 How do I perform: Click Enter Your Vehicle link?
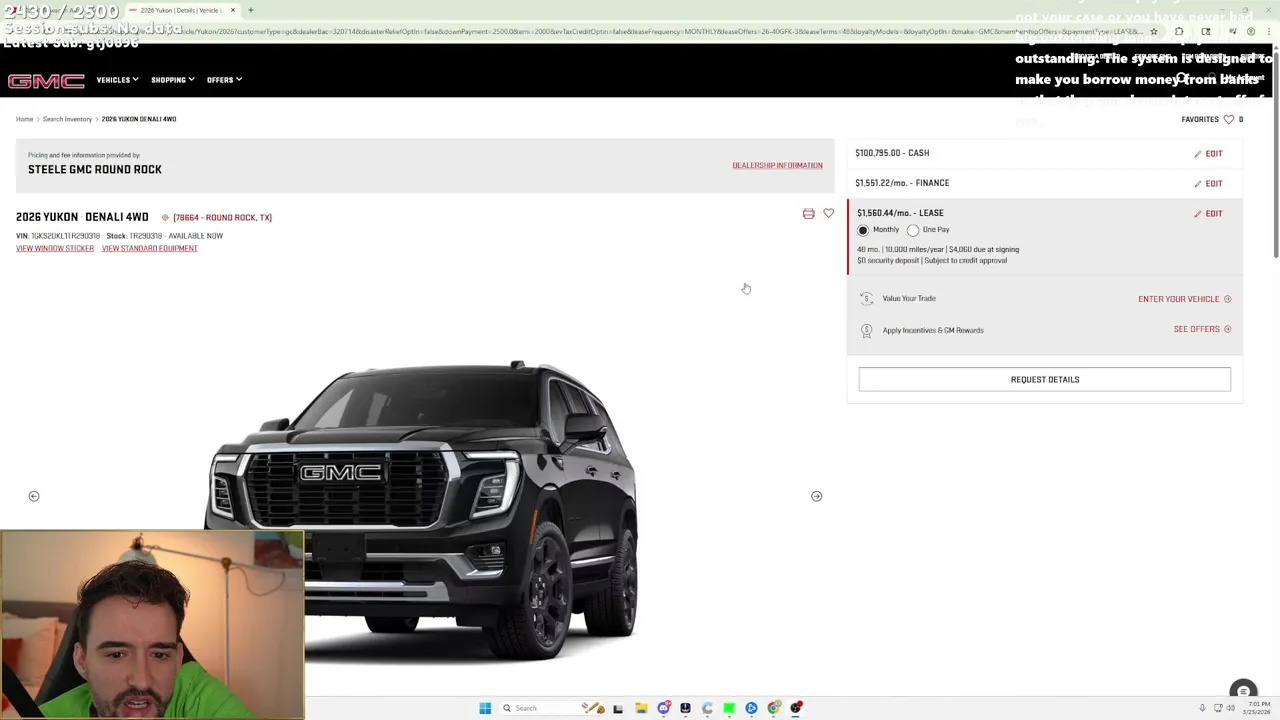1184,299
